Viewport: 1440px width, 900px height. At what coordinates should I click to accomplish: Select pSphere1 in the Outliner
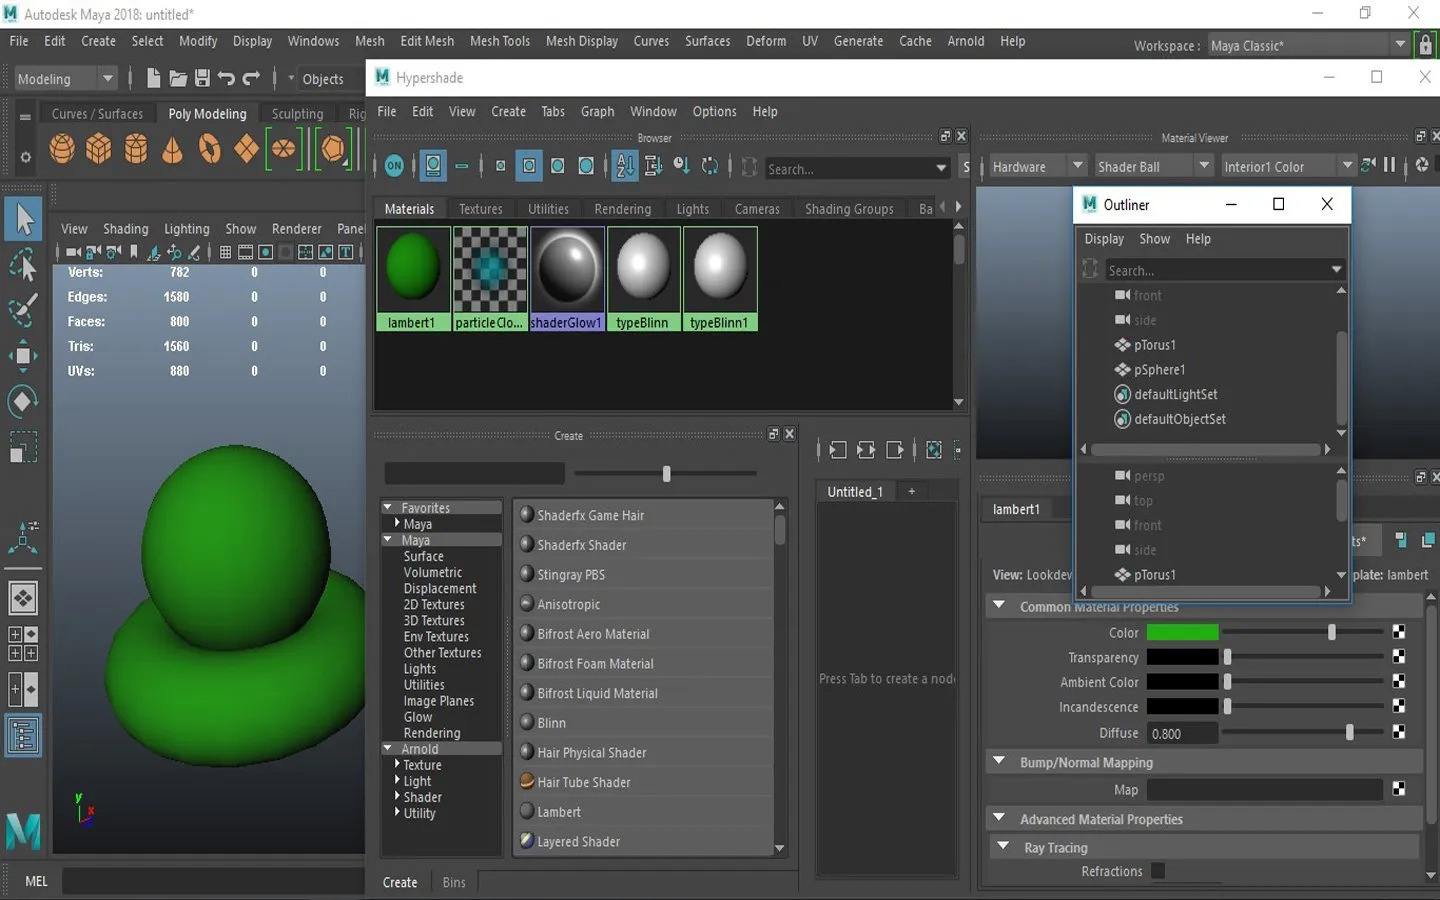point(1159,370)
